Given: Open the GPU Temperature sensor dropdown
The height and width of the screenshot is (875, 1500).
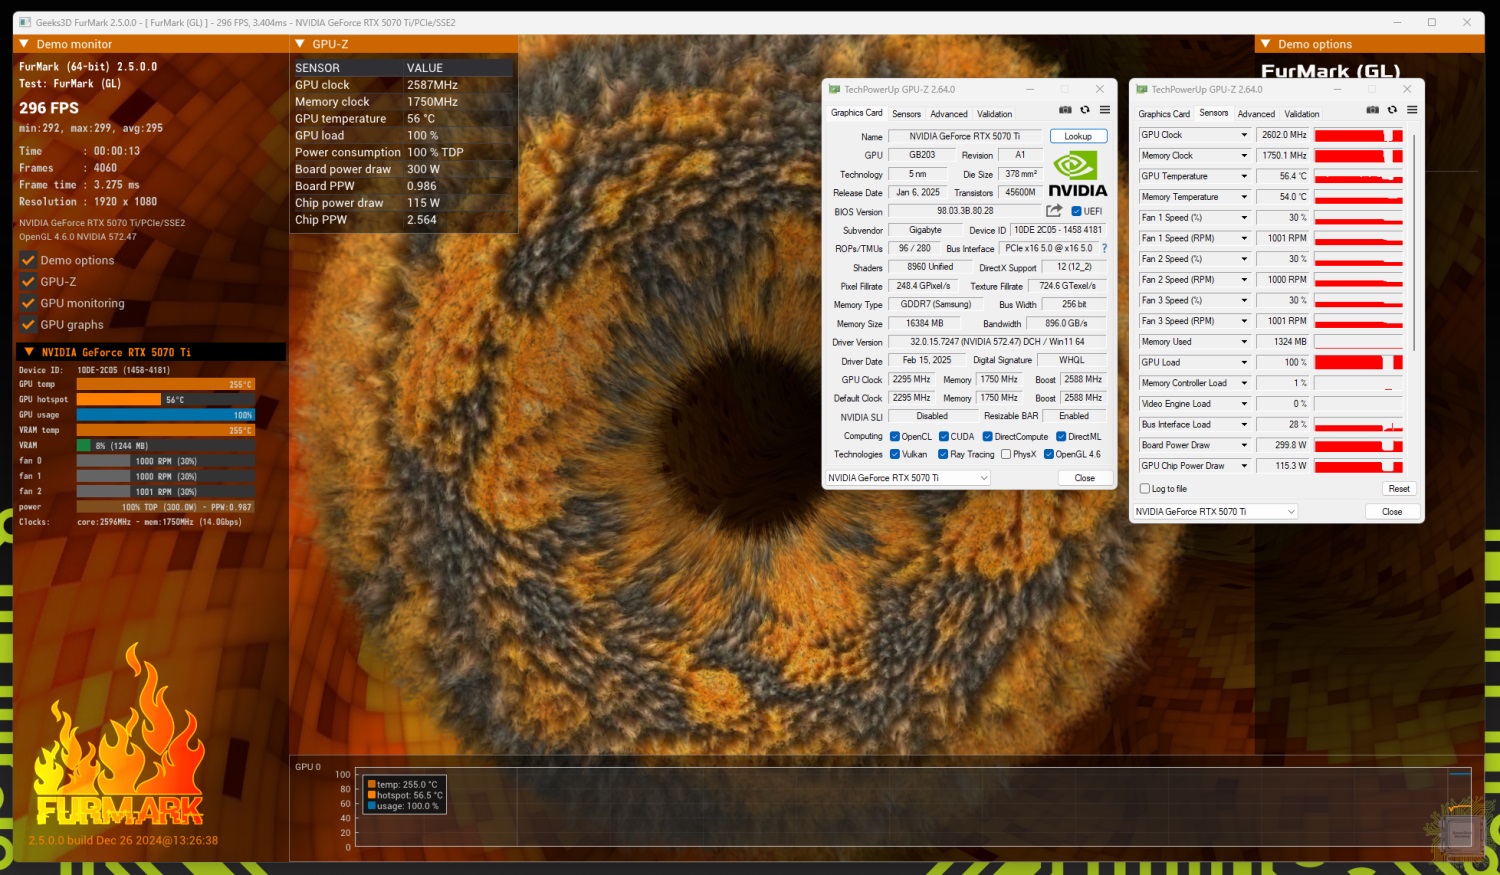Looking at the screenshot, I should click(x=1244, y=176).
